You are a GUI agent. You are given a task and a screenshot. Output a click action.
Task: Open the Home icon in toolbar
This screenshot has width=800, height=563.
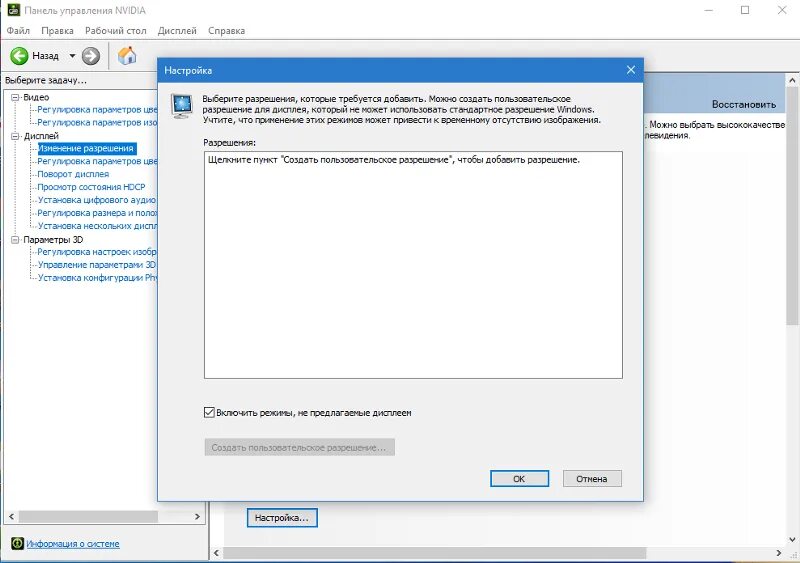click(127, 55)
